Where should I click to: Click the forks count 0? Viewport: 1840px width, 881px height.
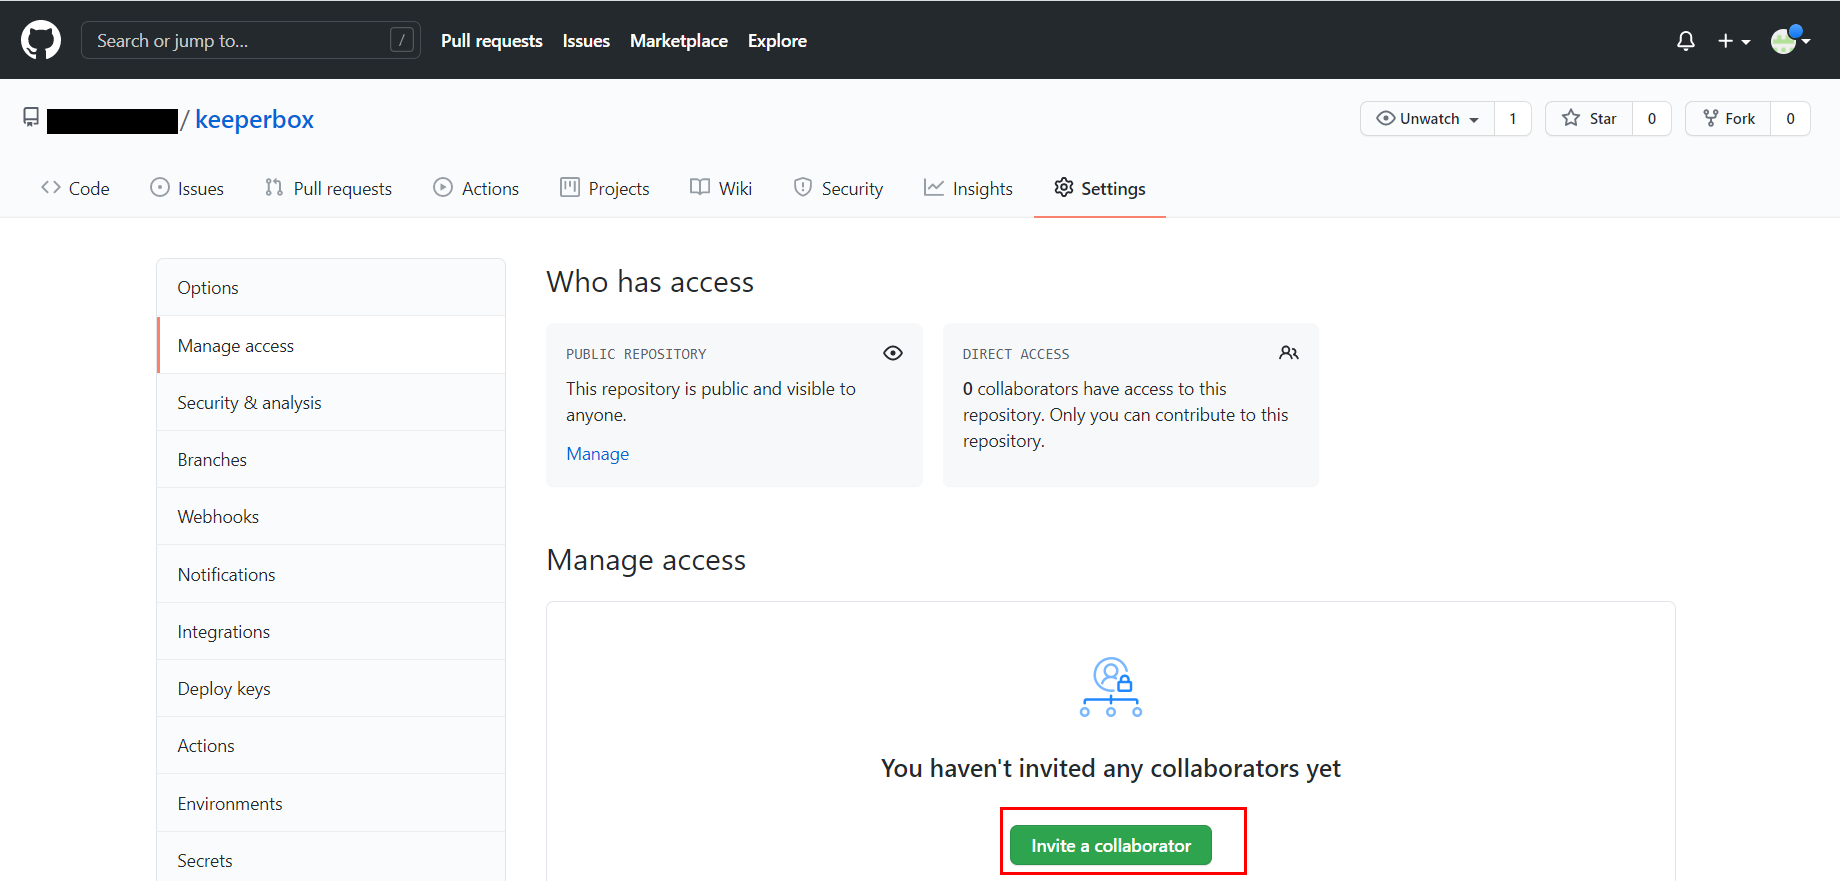click(x=1790, y=118)
